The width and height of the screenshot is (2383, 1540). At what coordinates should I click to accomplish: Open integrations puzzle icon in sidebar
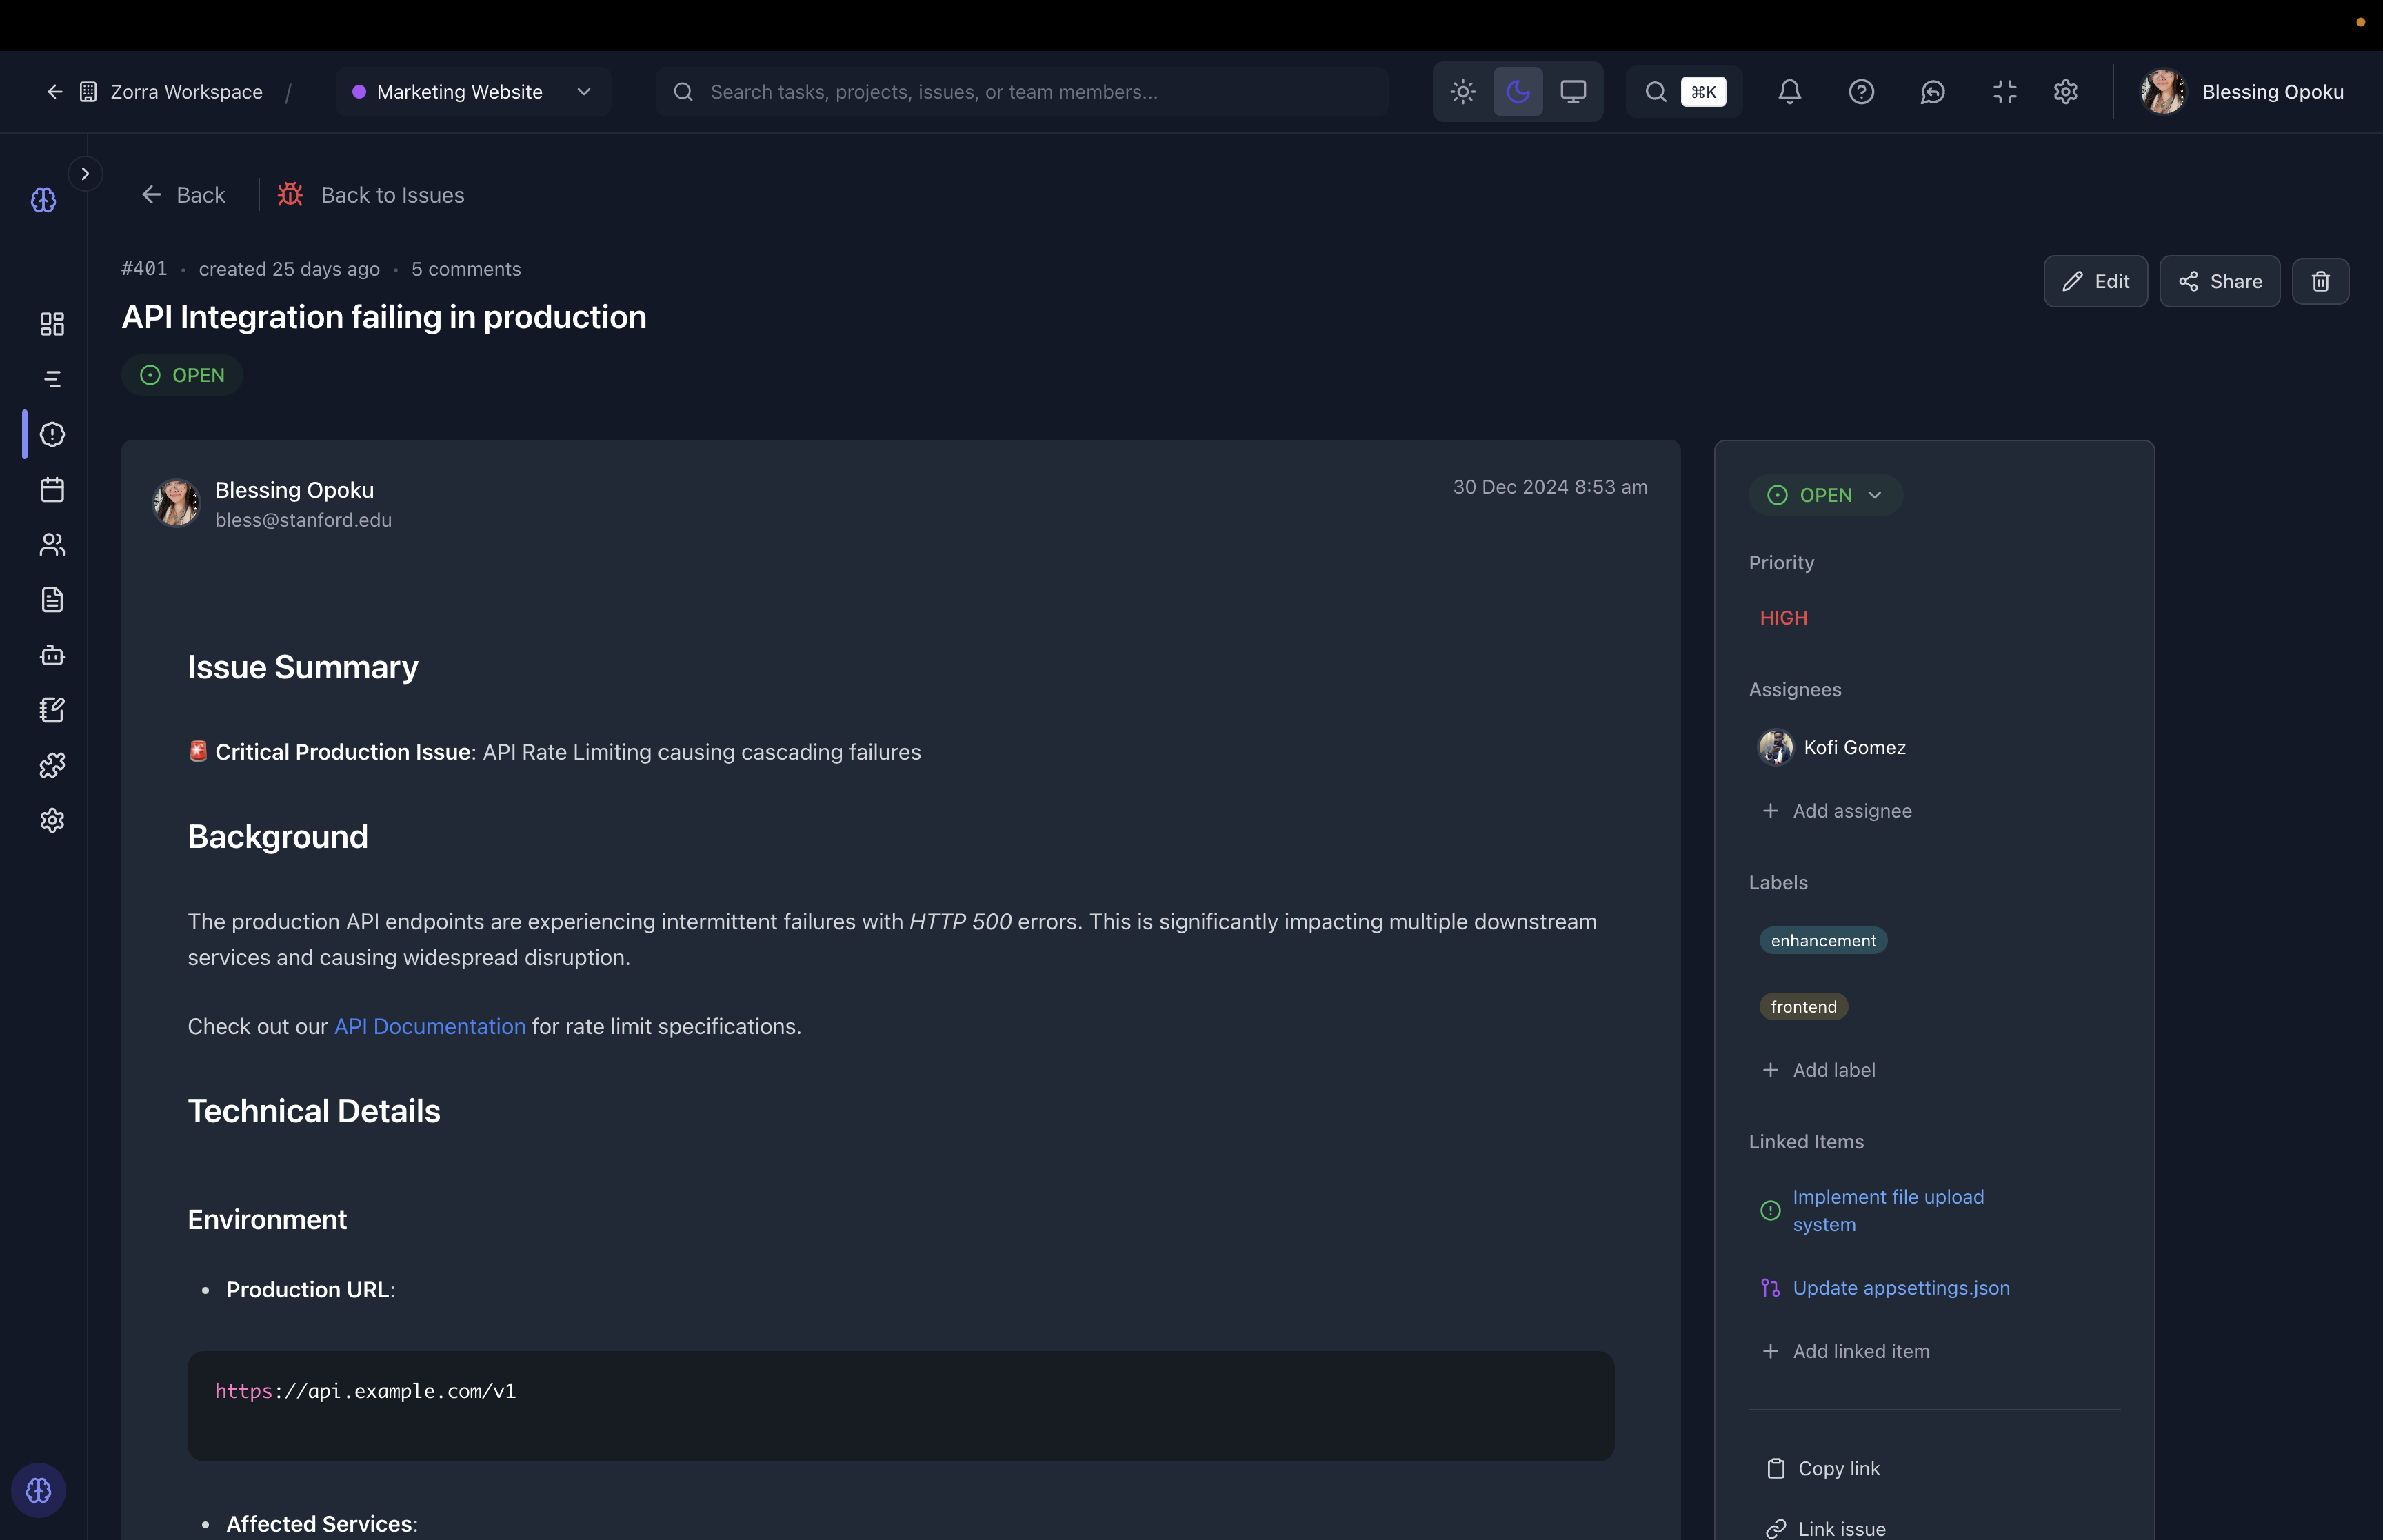52,765
